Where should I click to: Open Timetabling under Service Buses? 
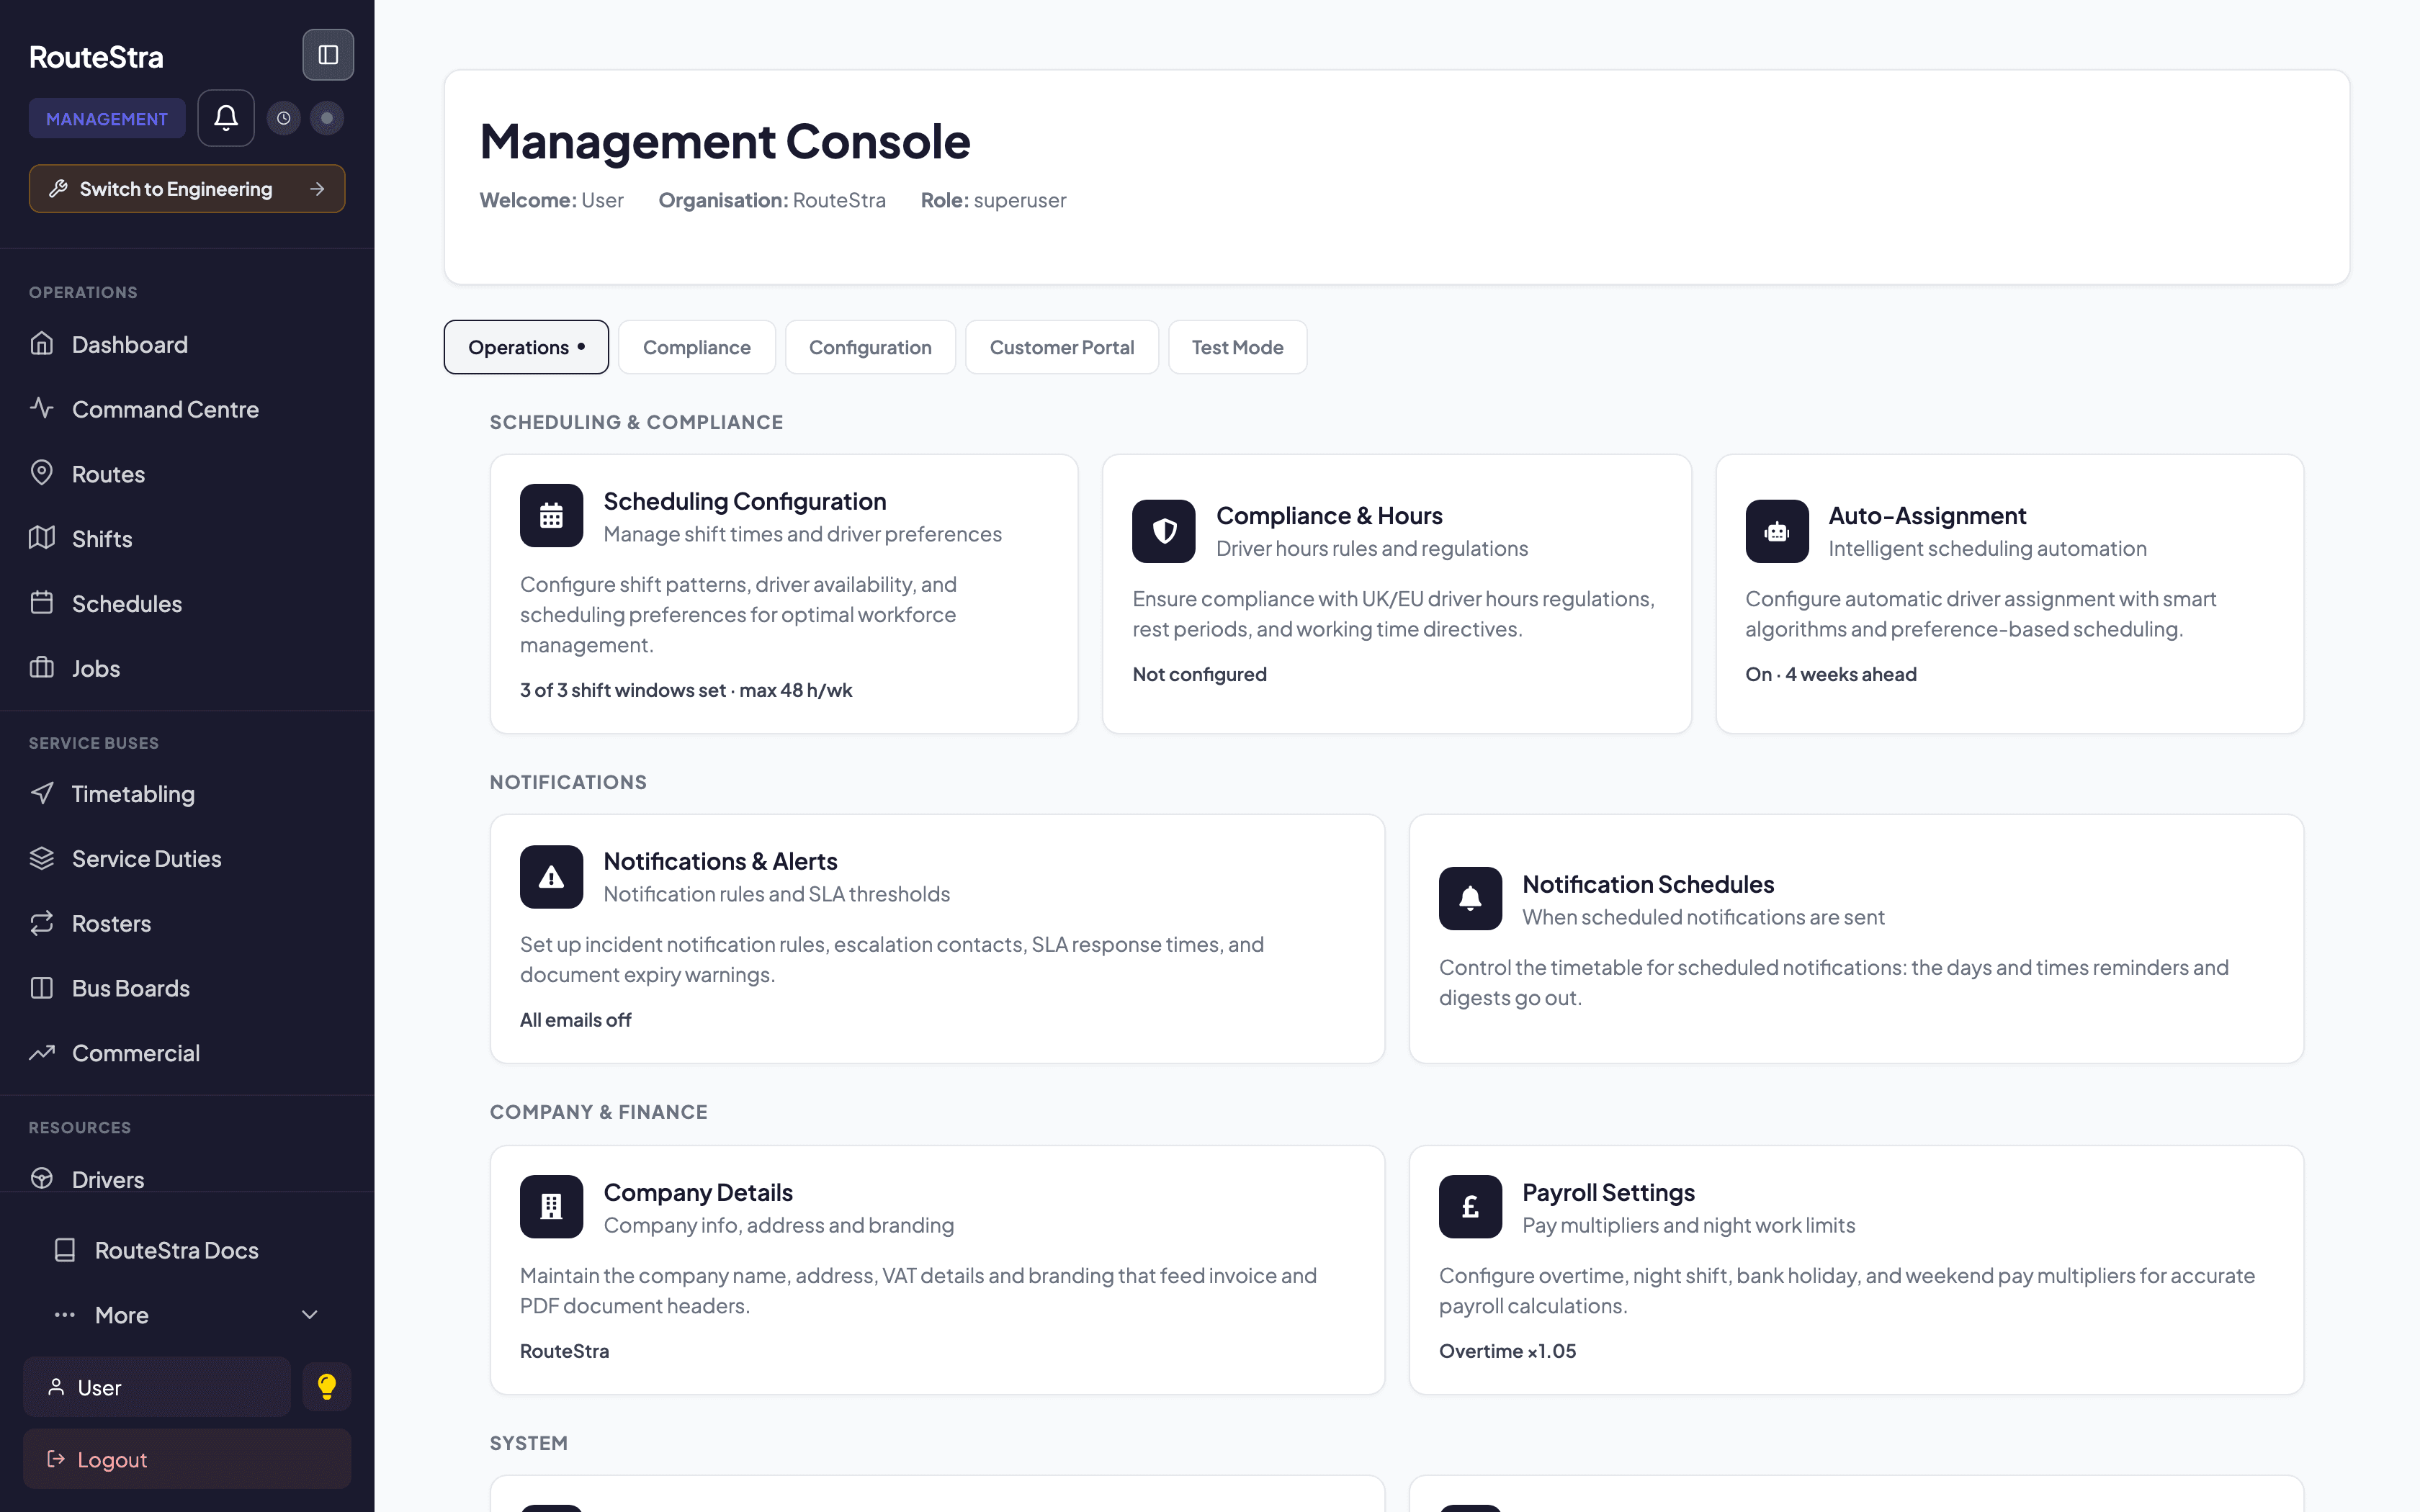187,794
